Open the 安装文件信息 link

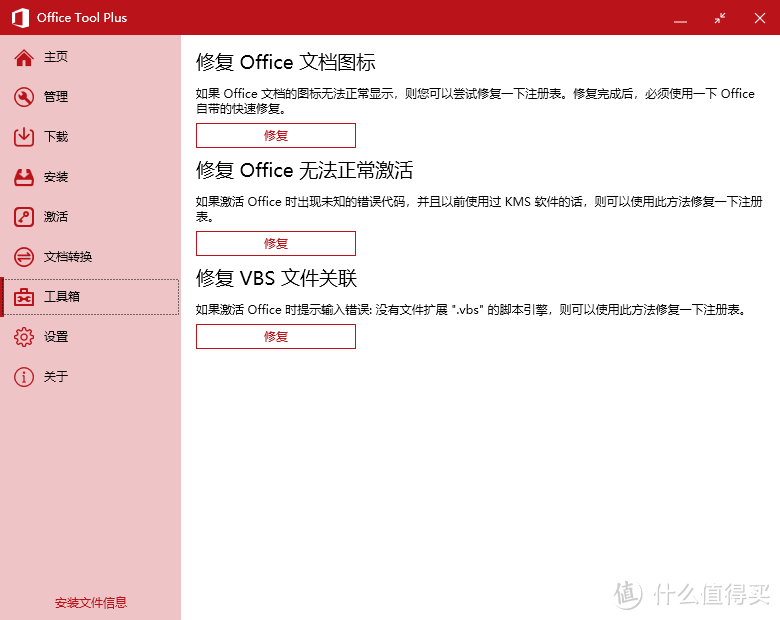[91, 603]
